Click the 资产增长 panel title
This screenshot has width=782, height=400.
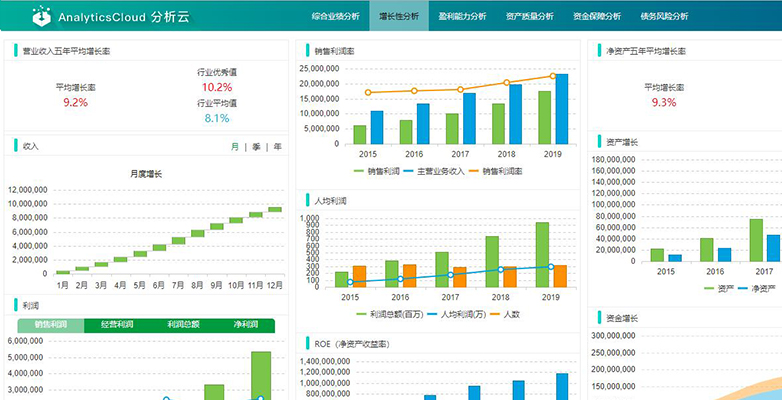click(x=622, y=142)
